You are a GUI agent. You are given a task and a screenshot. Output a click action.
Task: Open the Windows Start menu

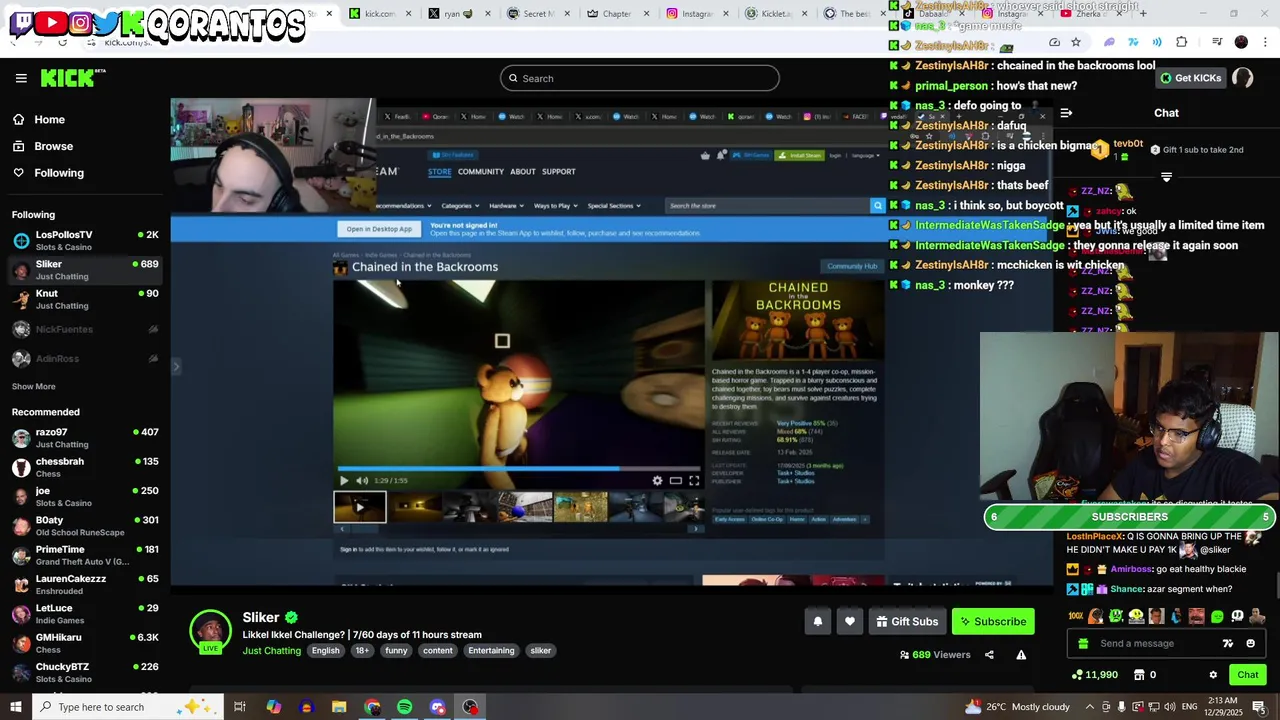pyautogui.click(x=16, y=707)
